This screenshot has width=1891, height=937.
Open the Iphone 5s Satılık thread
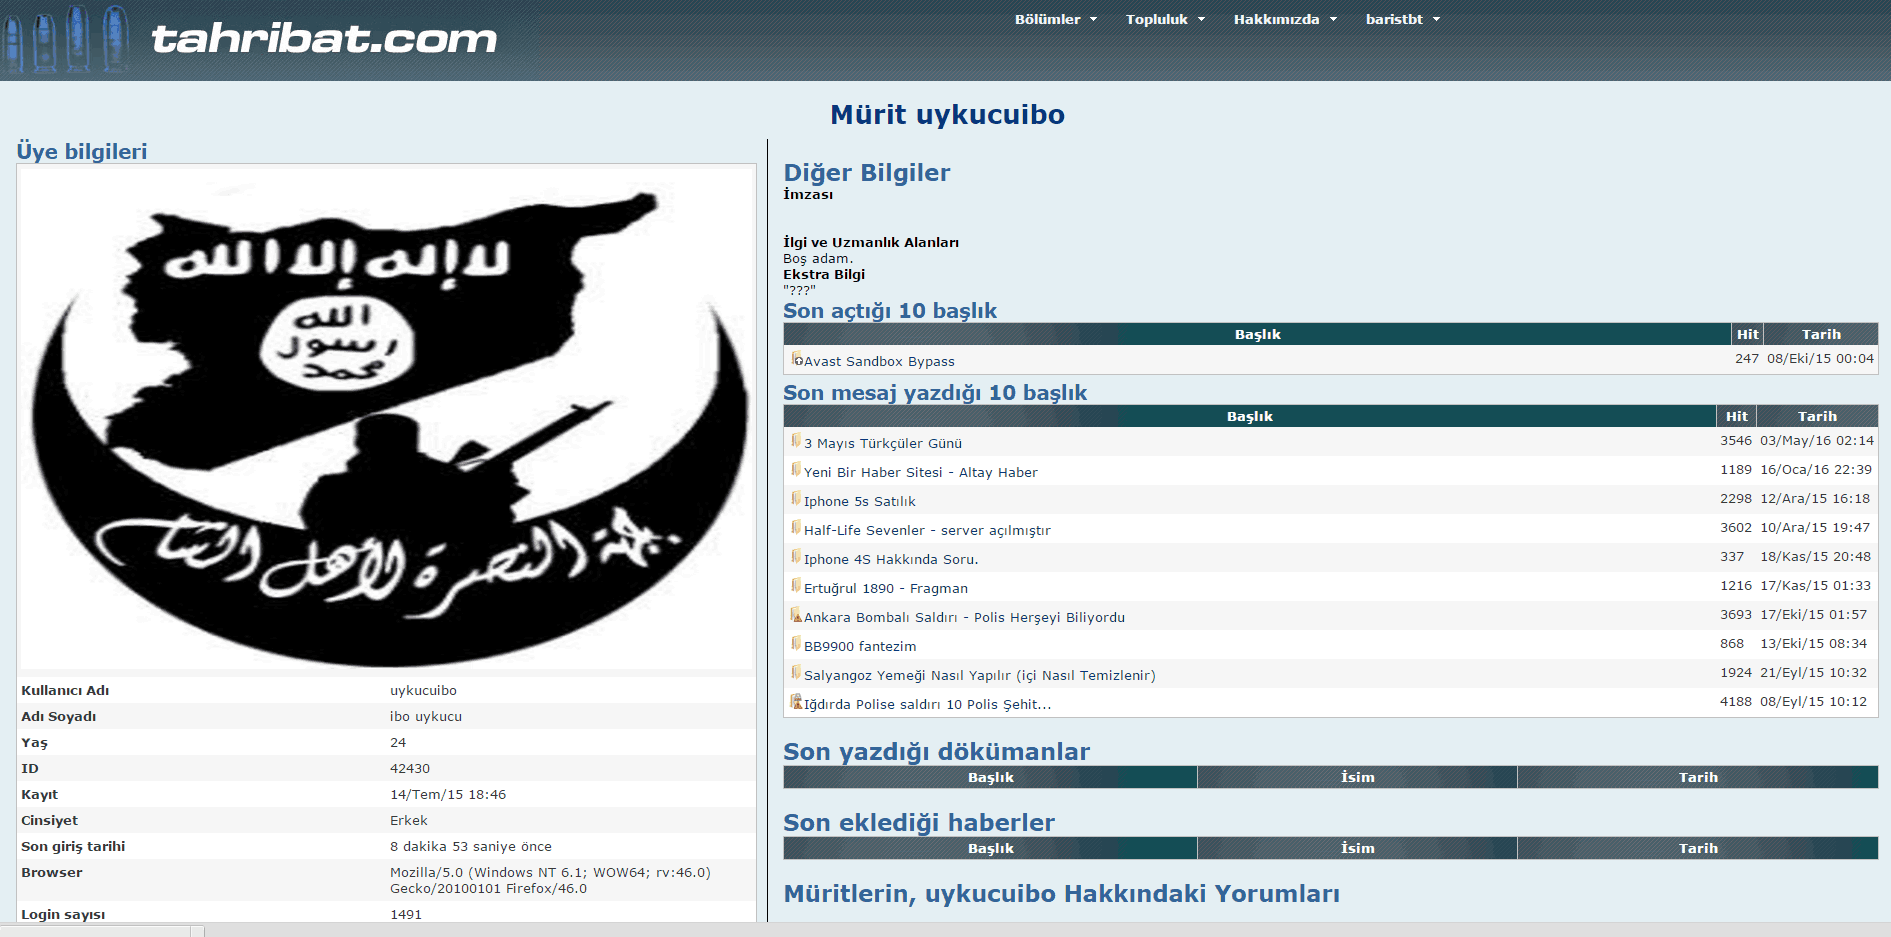pyautogui.click(x=860, y=502)
